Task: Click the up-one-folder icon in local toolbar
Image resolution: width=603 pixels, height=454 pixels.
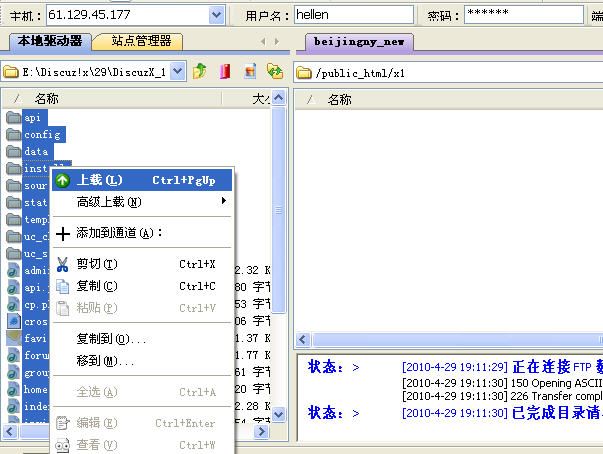Action: point(200,72)
